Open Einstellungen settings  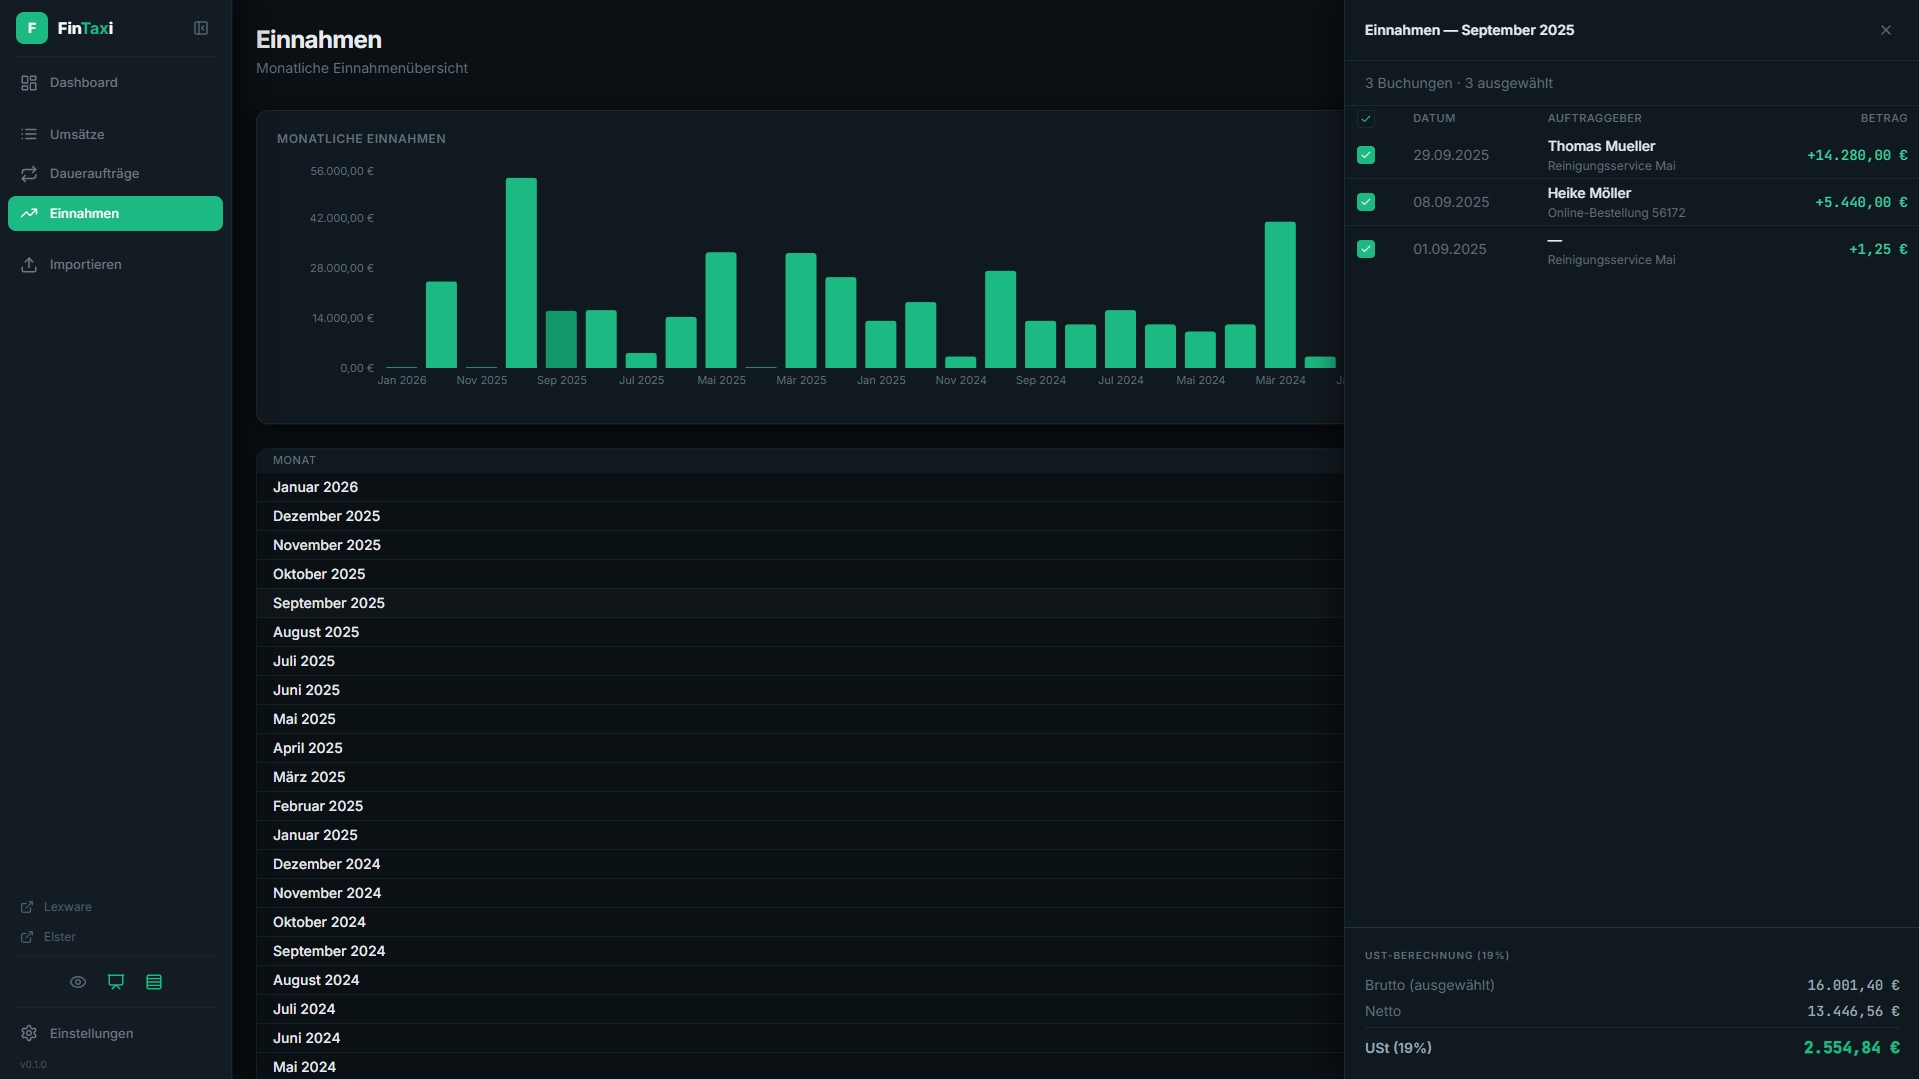pos(91,1033)
